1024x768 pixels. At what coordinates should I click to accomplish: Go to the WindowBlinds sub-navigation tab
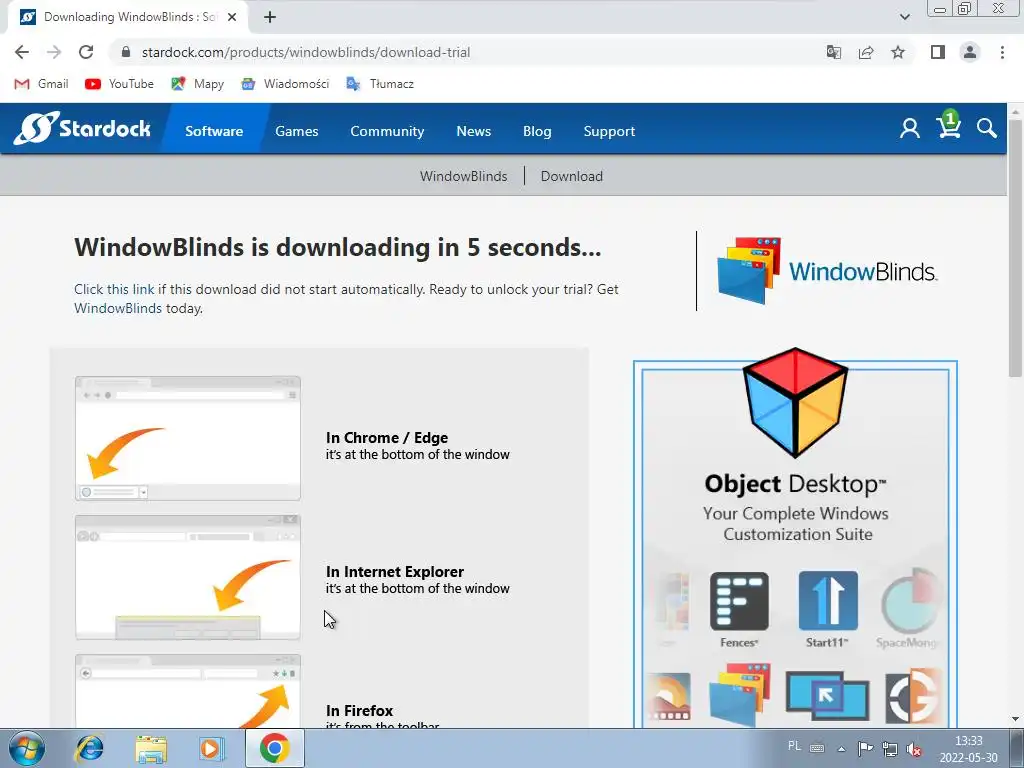coord(464,176)
